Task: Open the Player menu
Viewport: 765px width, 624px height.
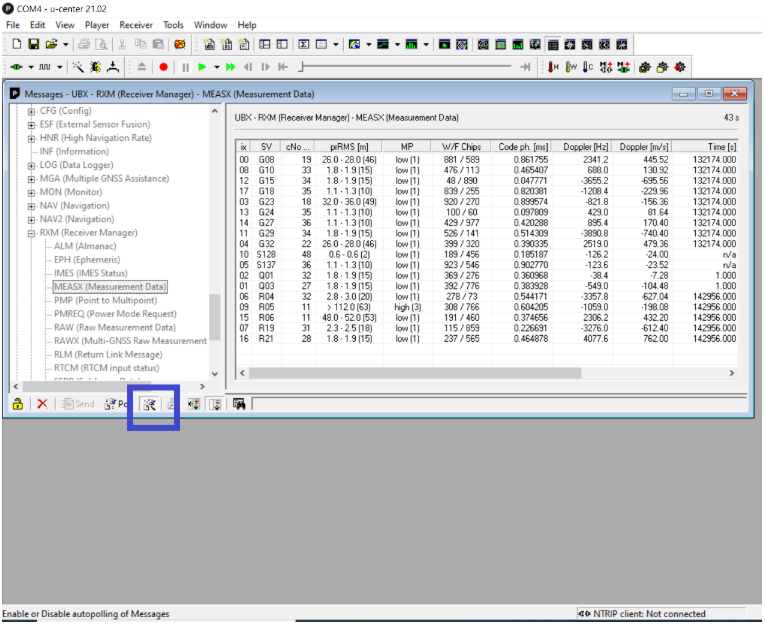Action: 97,25
